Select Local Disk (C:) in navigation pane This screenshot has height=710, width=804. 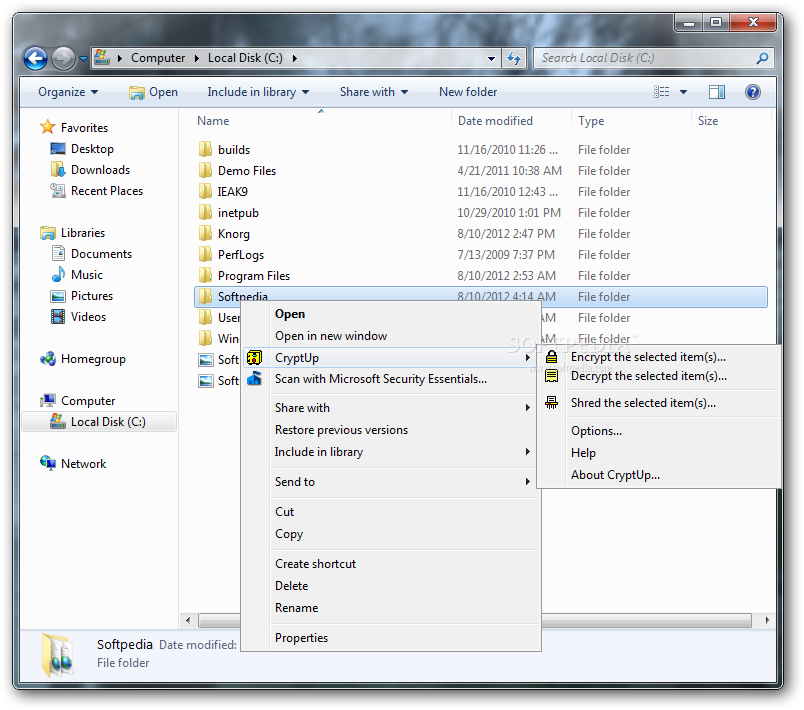(x=99, y=422)
